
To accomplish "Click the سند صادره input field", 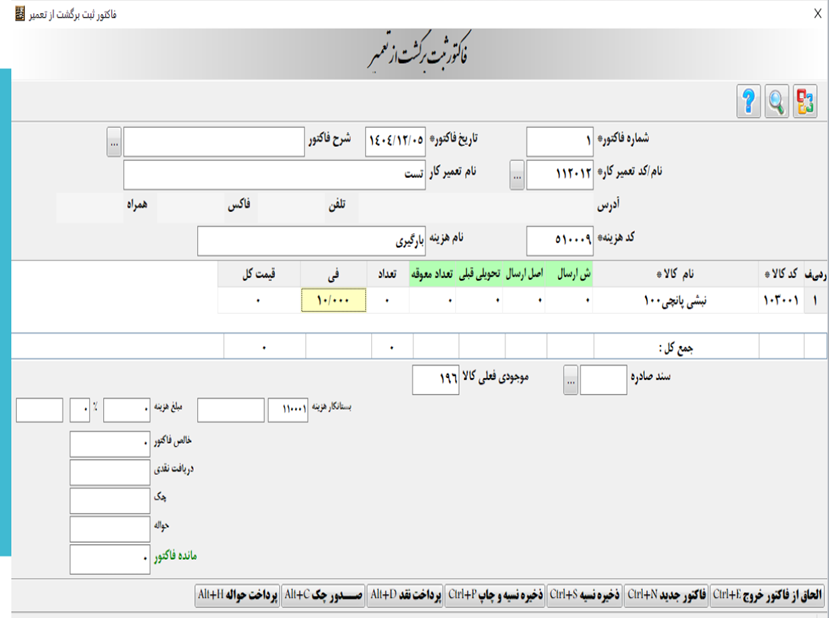I will (603, 380).
